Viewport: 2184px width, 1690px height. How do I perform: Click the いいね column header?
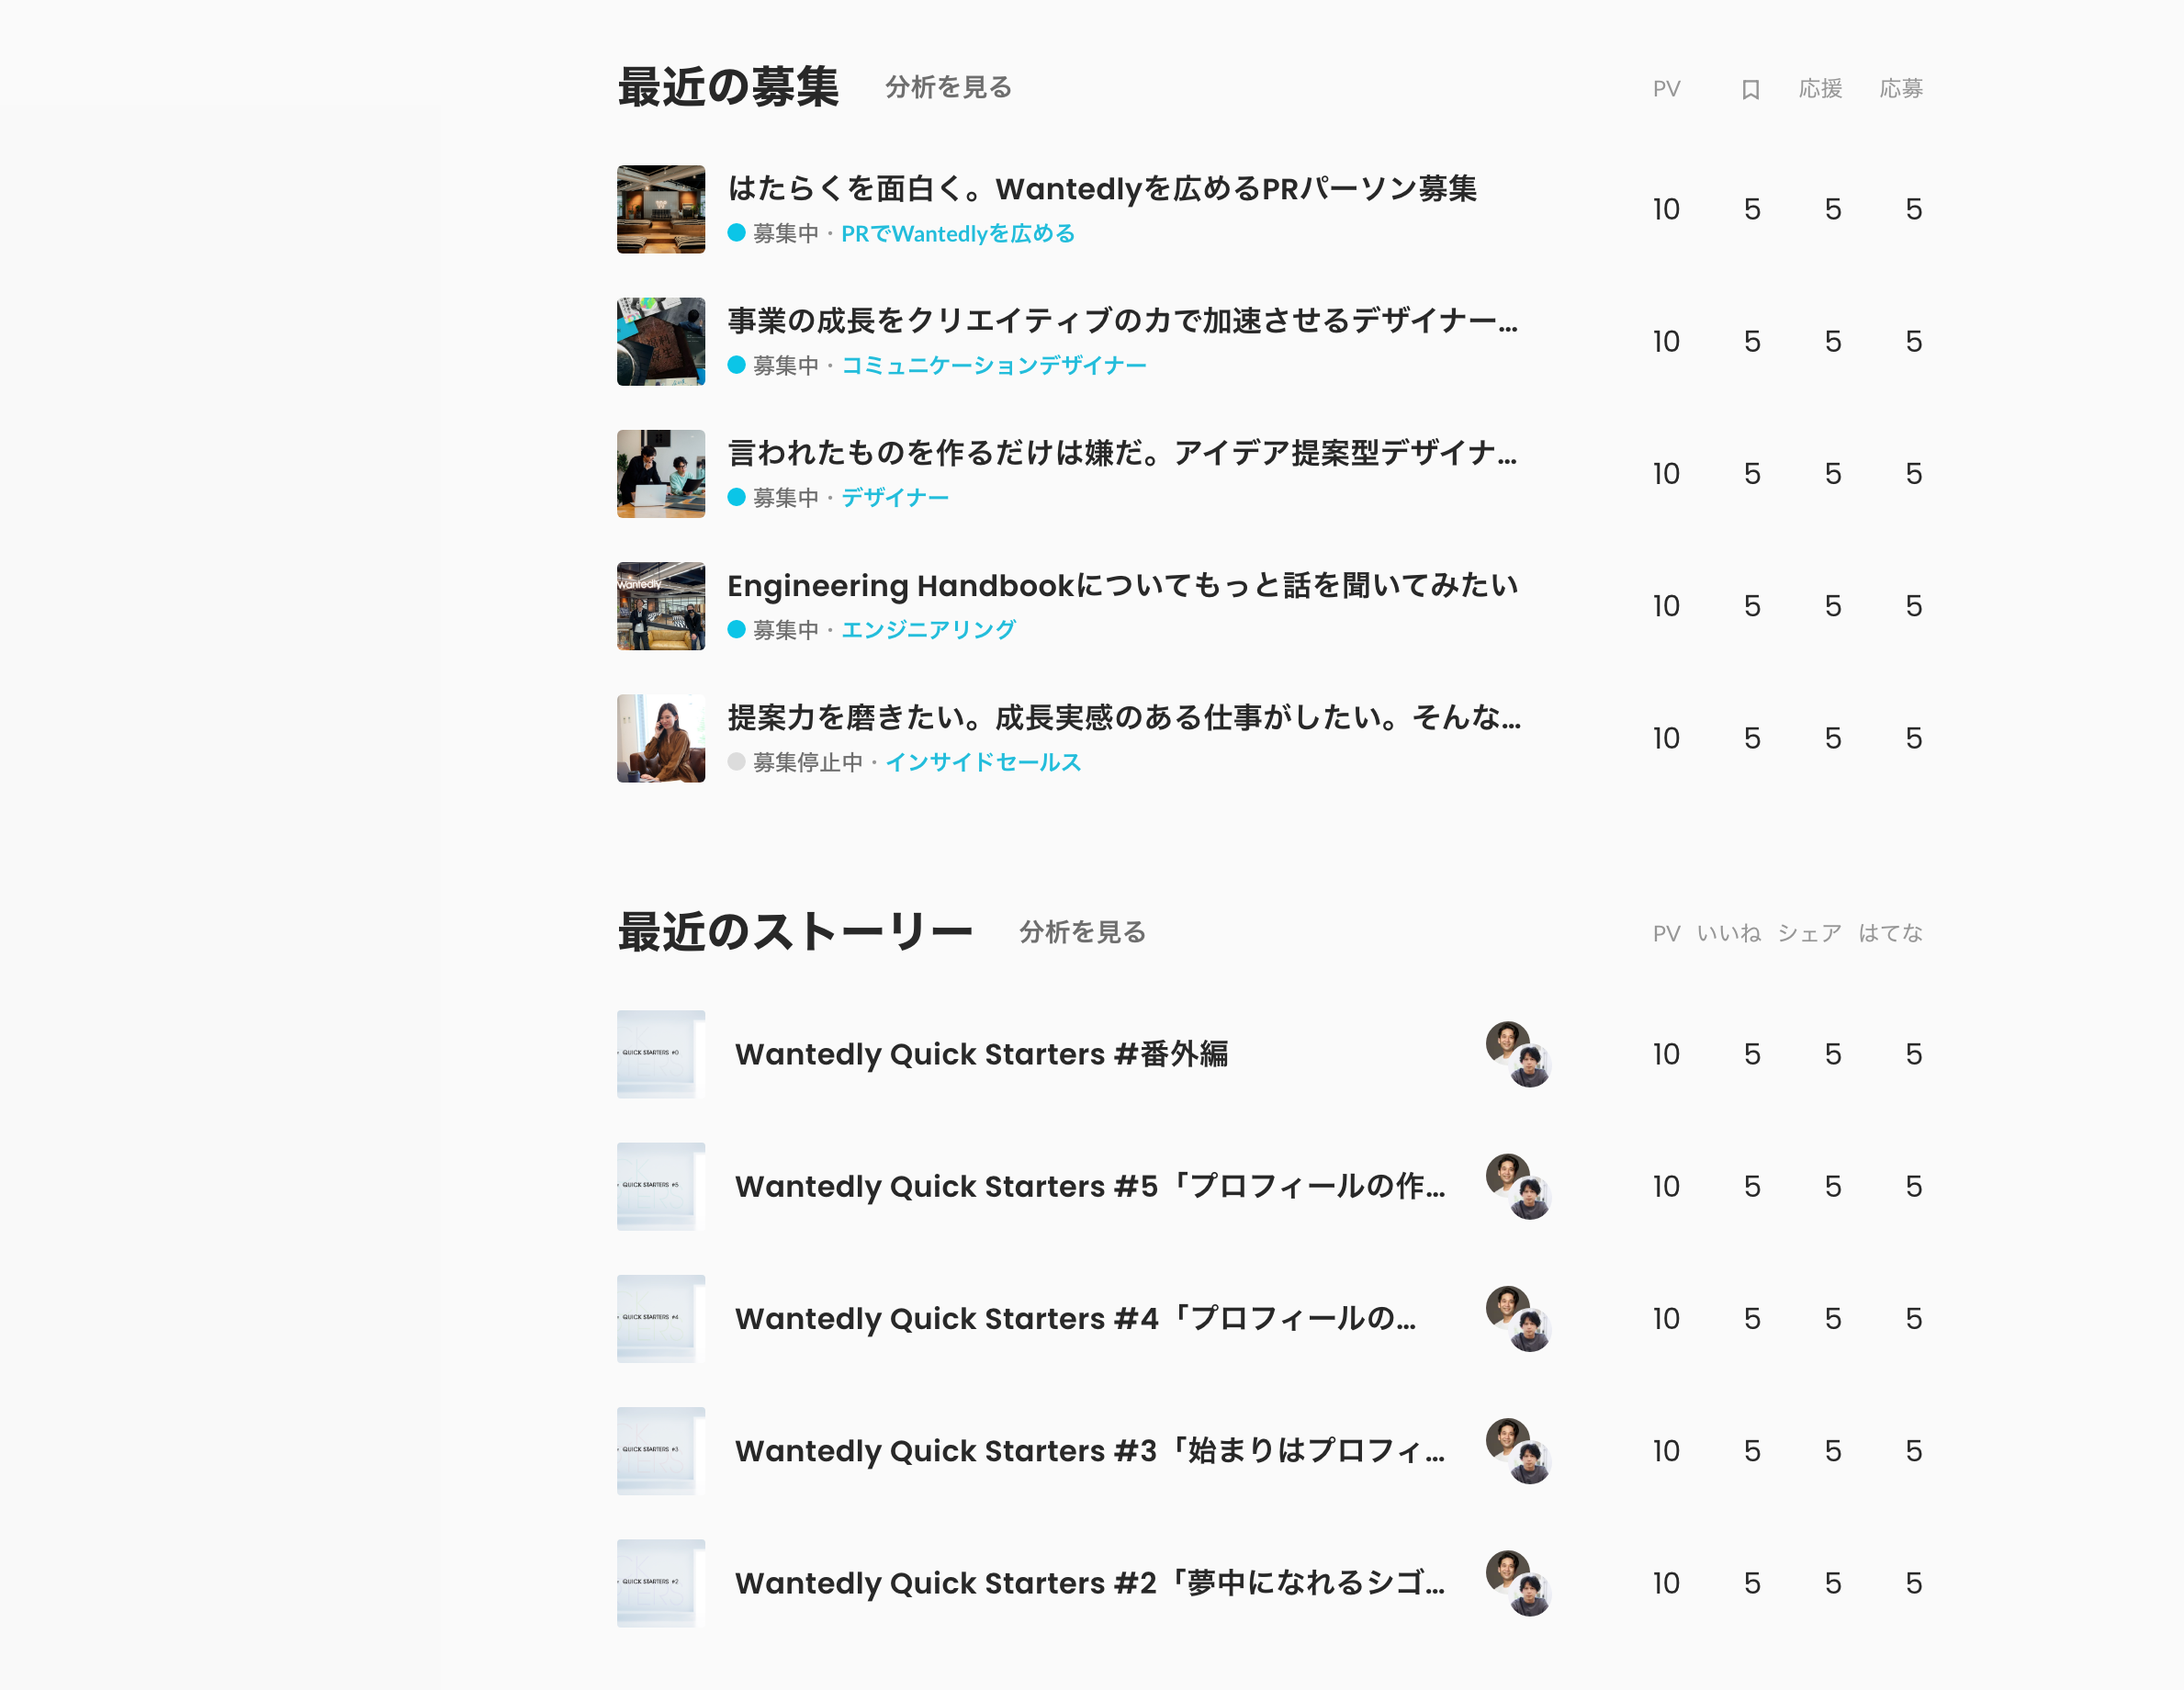1729,933
